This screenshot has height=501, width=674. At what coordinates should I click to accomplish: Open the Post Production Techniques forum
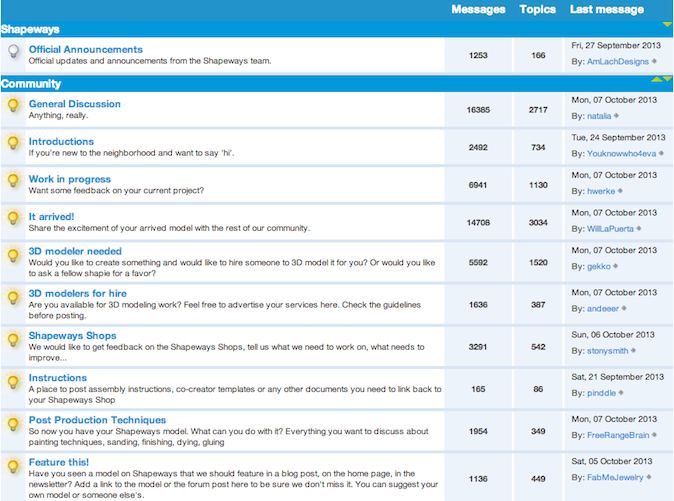97,420
